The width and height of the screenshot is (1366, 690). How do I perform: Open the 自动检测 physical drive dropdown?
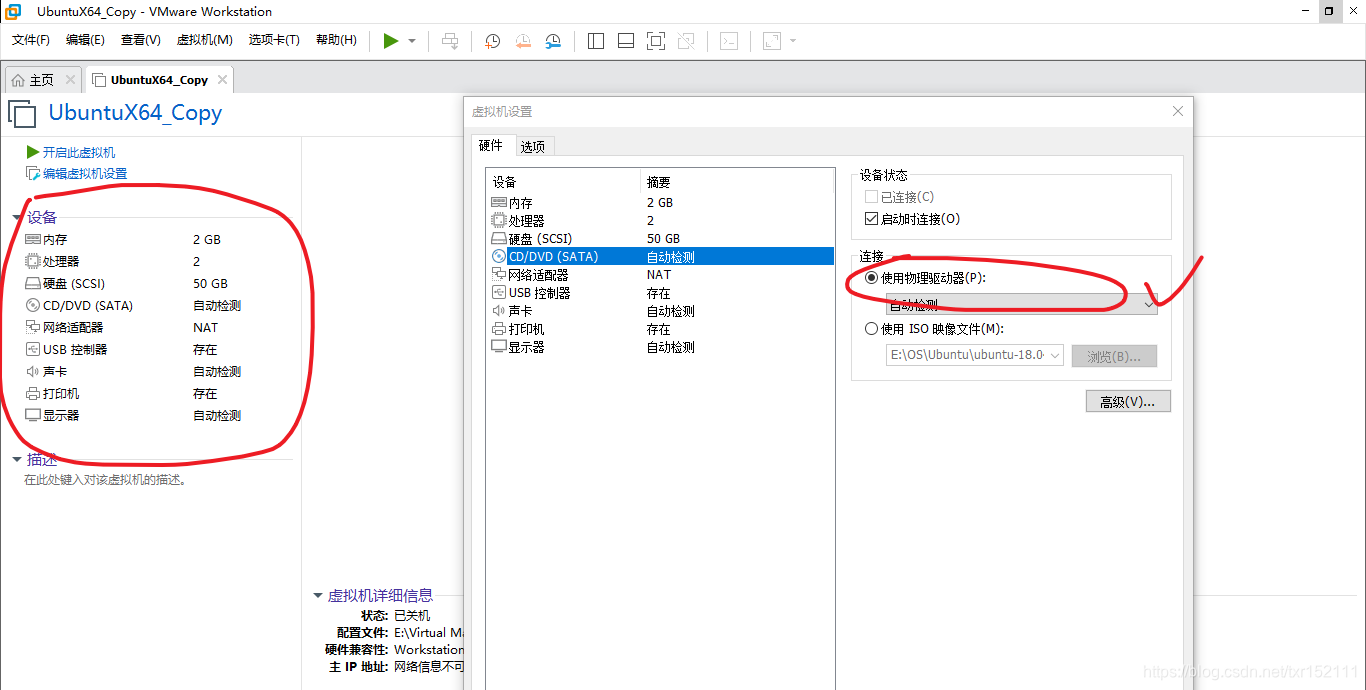[x=1022, y=304]
